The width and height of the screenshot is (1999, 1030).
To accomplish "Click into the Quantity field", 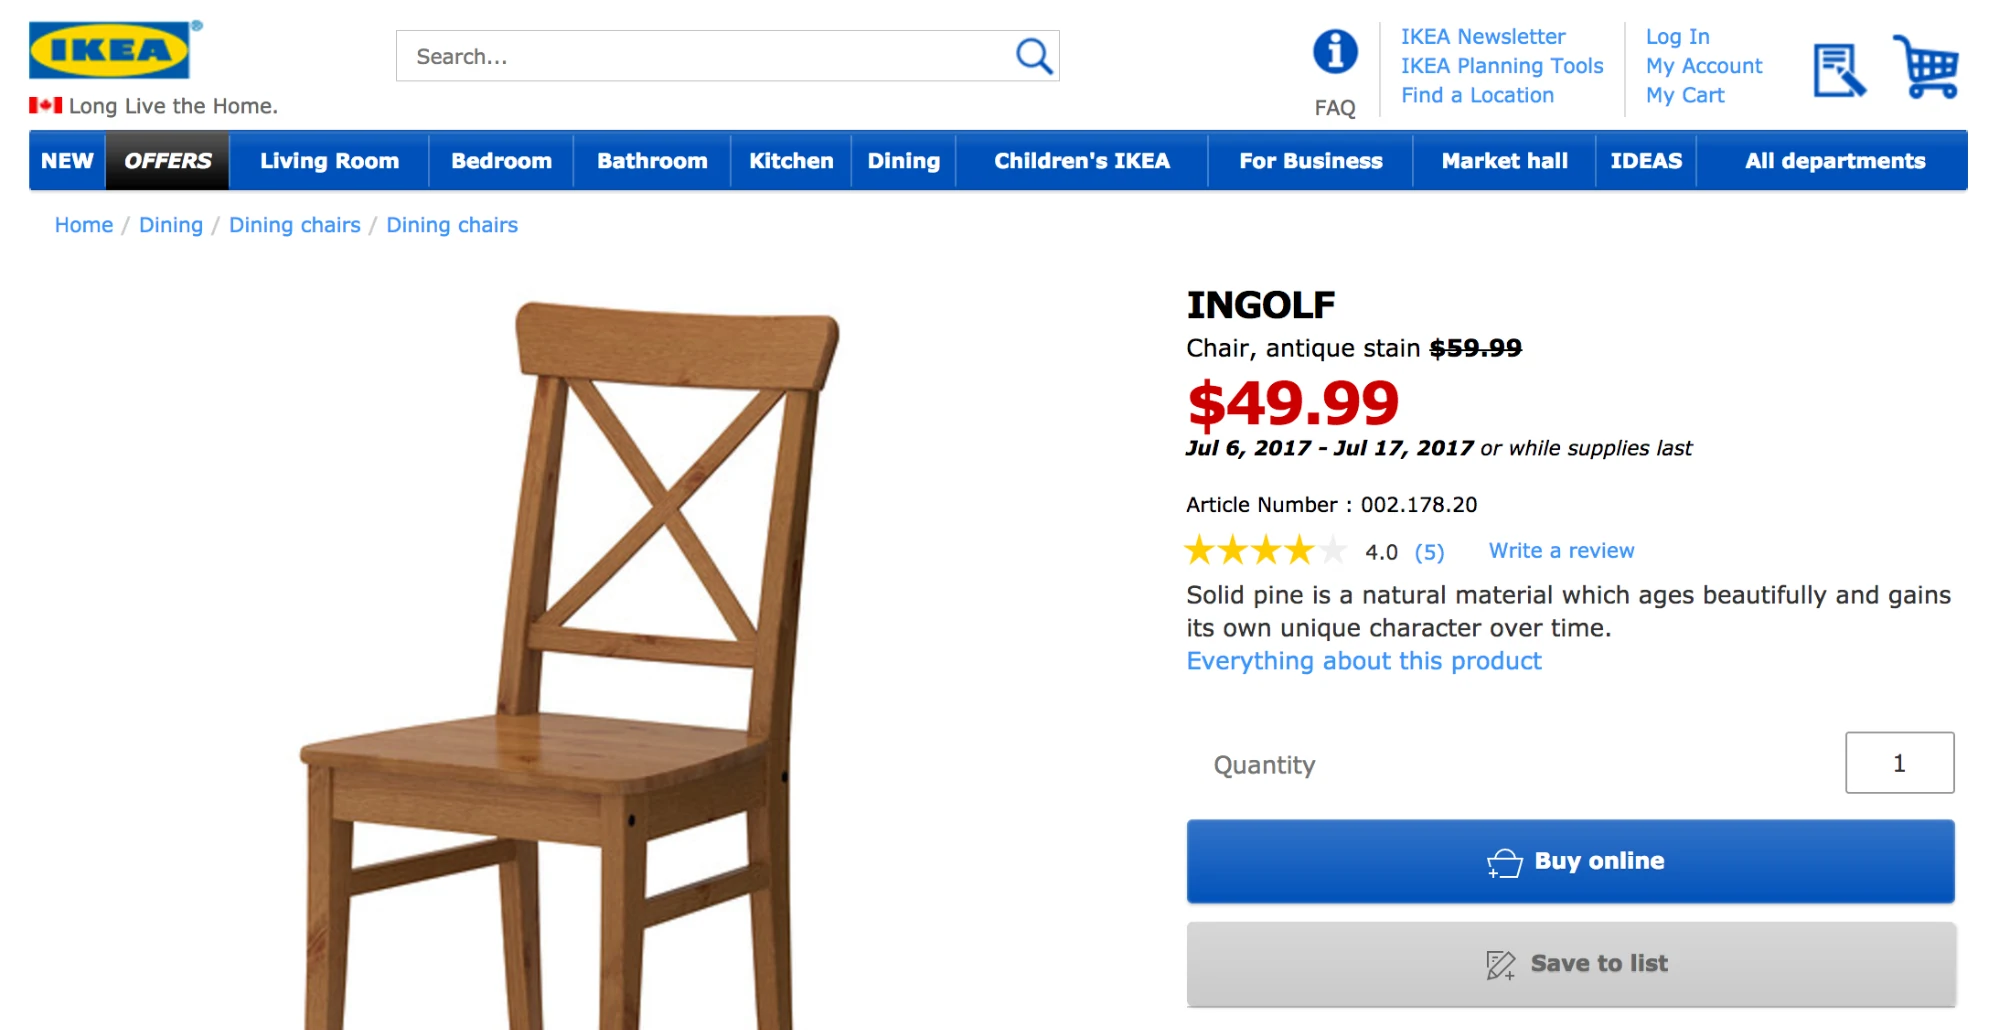I will coord(1898,763).
